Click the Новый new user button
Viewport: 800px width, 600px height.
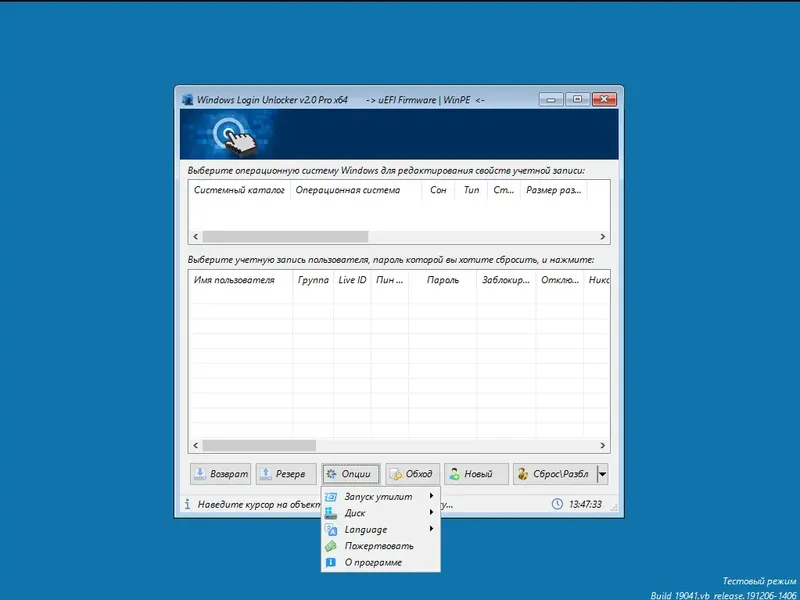[476, 474]
